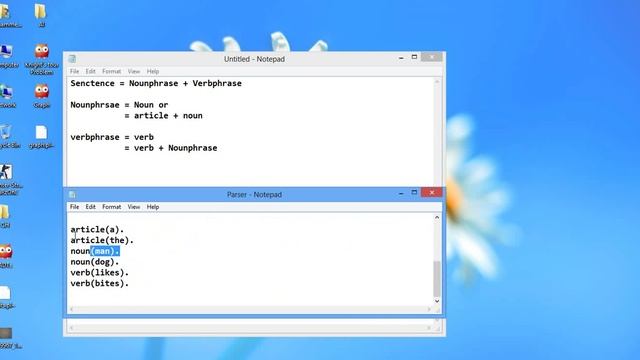Minimize the Untitled Notepad window

(401, 58)
